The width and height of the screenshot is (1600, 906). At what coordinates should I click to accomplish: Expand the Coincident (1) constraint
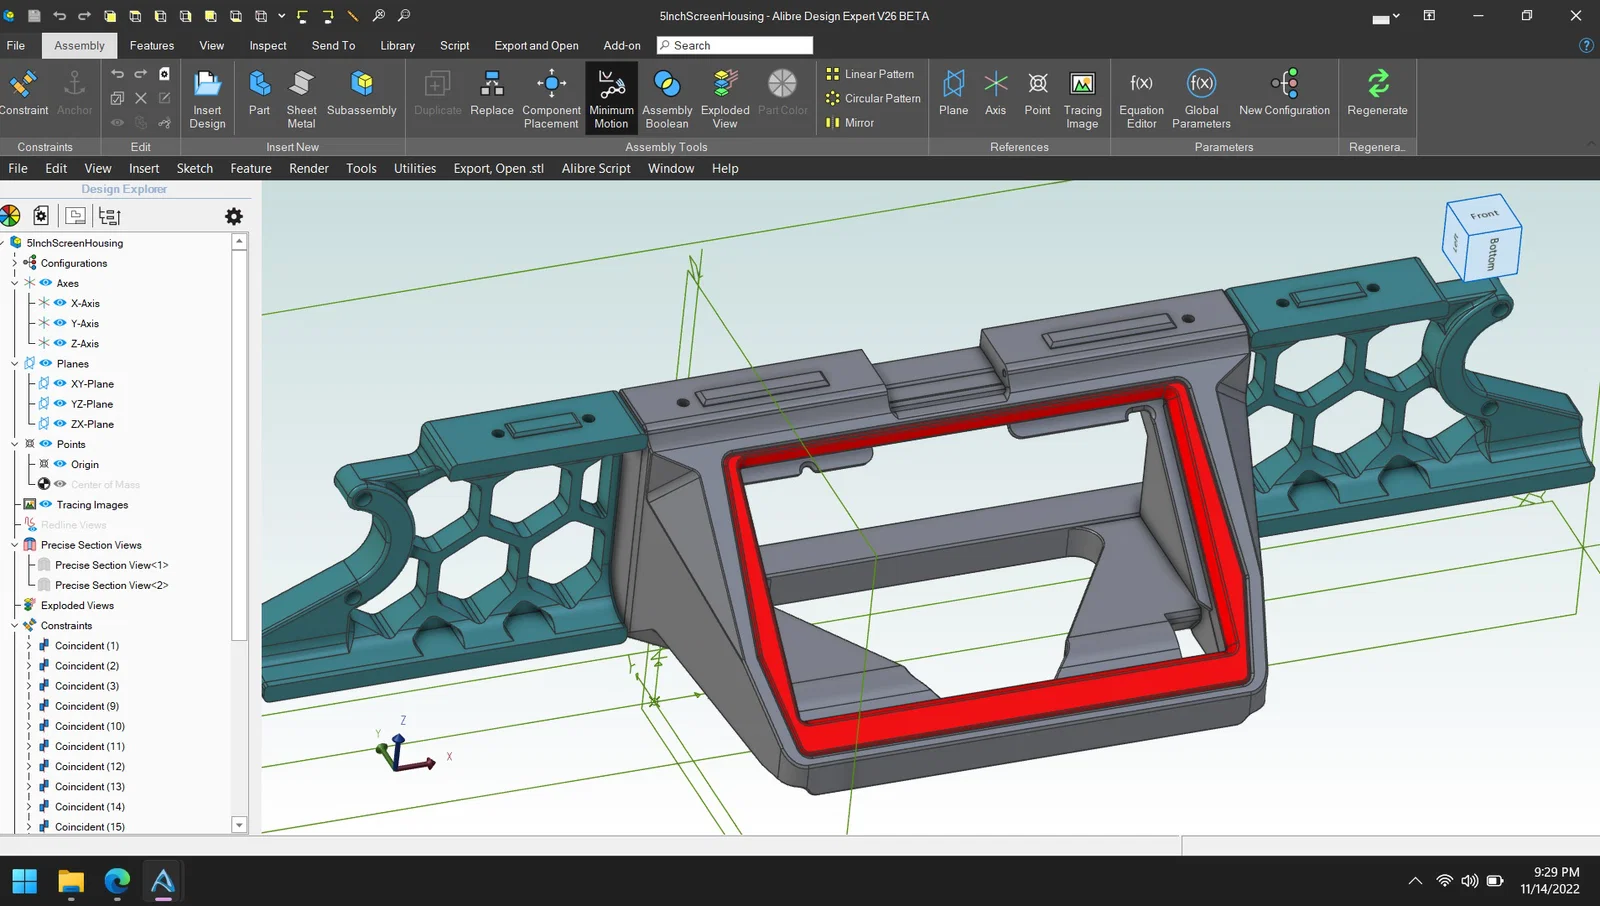point(28,646)
